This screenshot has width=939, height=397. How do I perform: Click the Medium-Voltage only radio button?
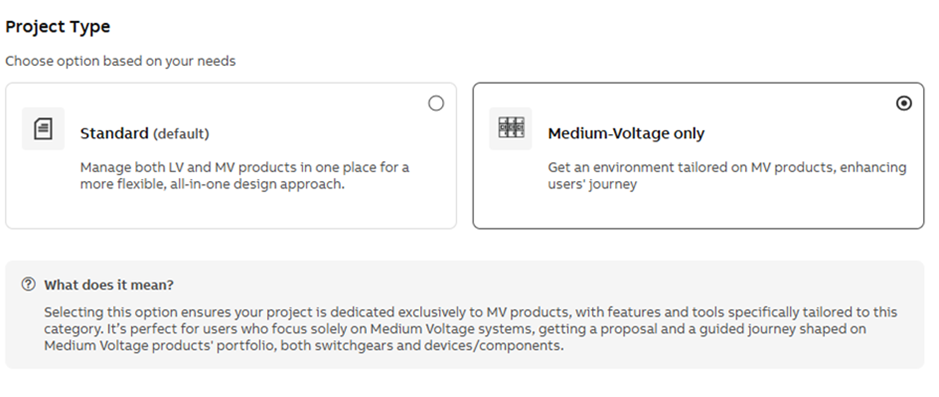click(x=904, y=104)
